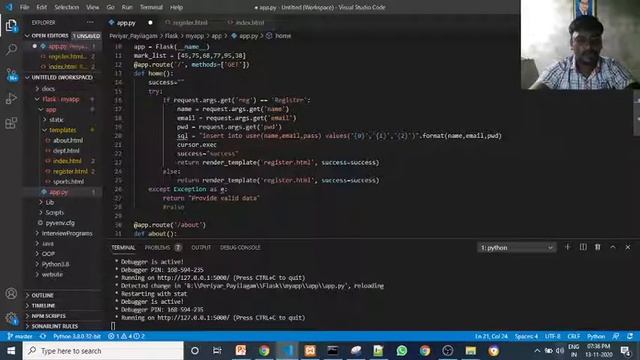Click the feedback icon in status bar
Viewport: 640px width, 360px height.
616,336
